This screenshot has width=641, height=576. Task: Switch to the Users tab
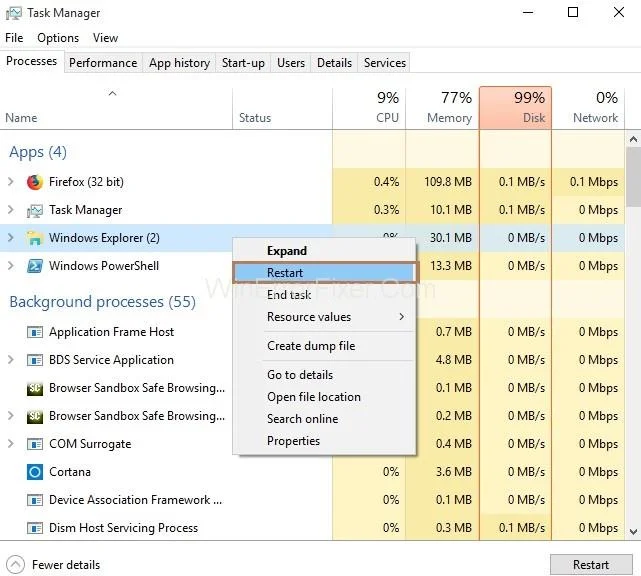coord(291,63)
